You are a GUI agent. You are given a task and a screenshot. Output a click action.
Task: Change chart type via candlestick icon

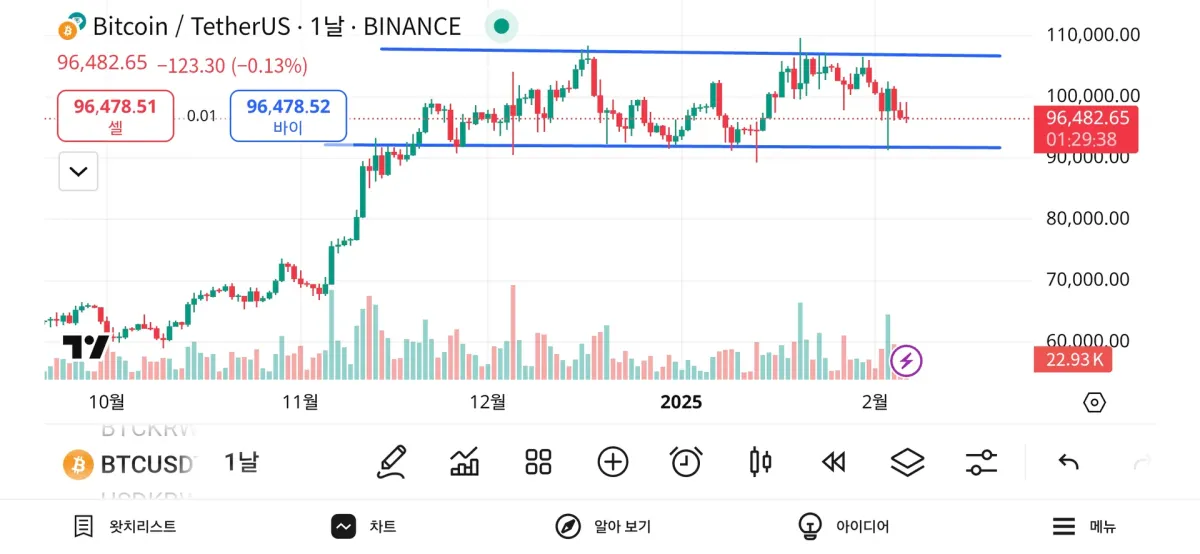[x=760, y=462]
